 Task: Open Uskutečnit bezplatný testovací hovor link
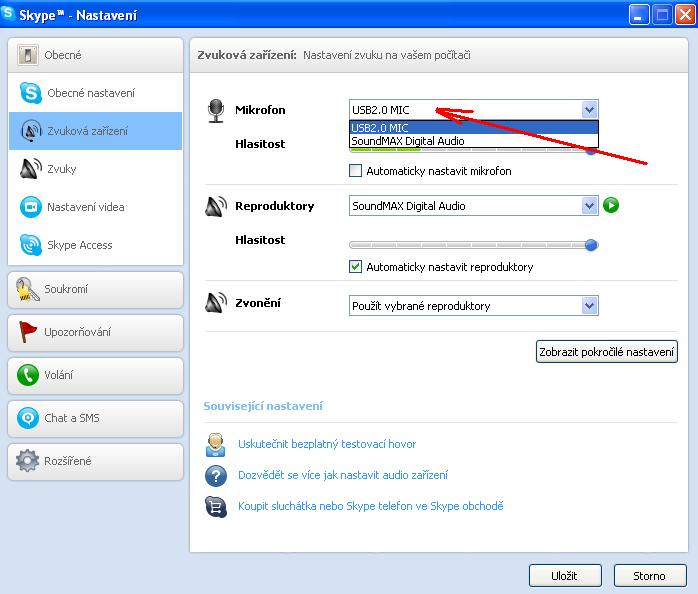(327, 444)
